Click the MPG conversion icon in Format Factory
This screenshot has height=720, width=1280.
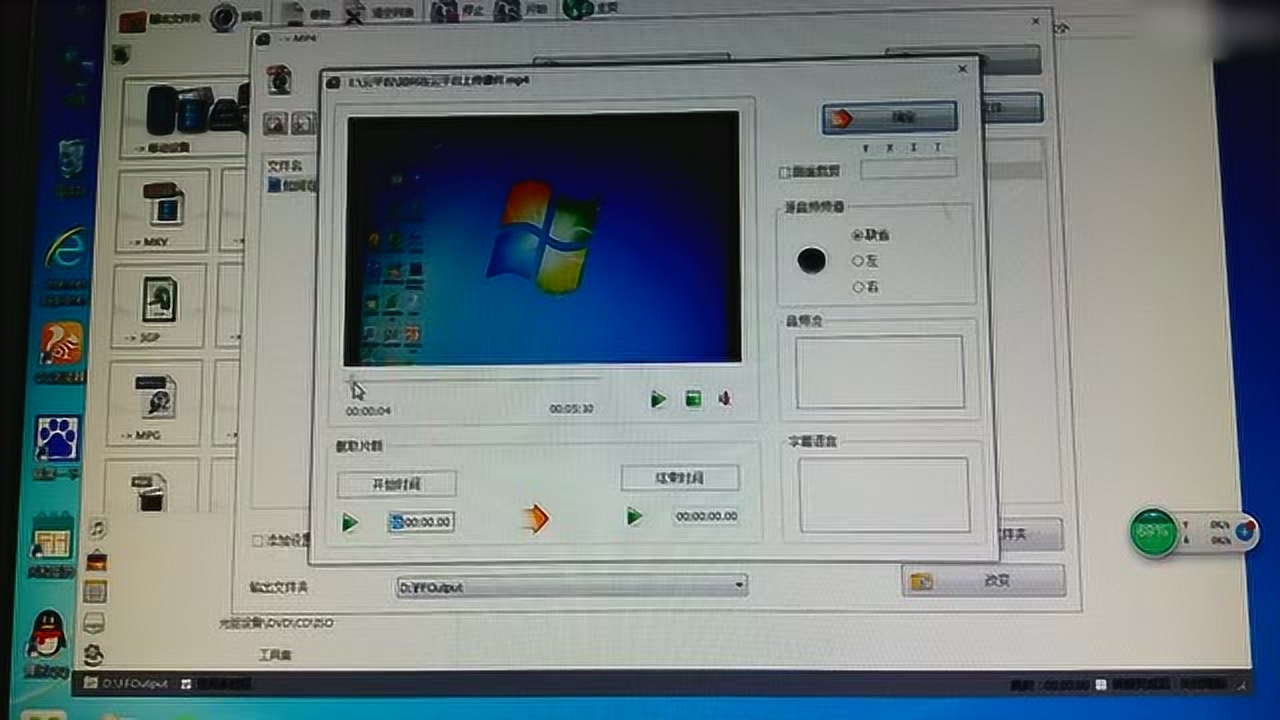(155, 402)
